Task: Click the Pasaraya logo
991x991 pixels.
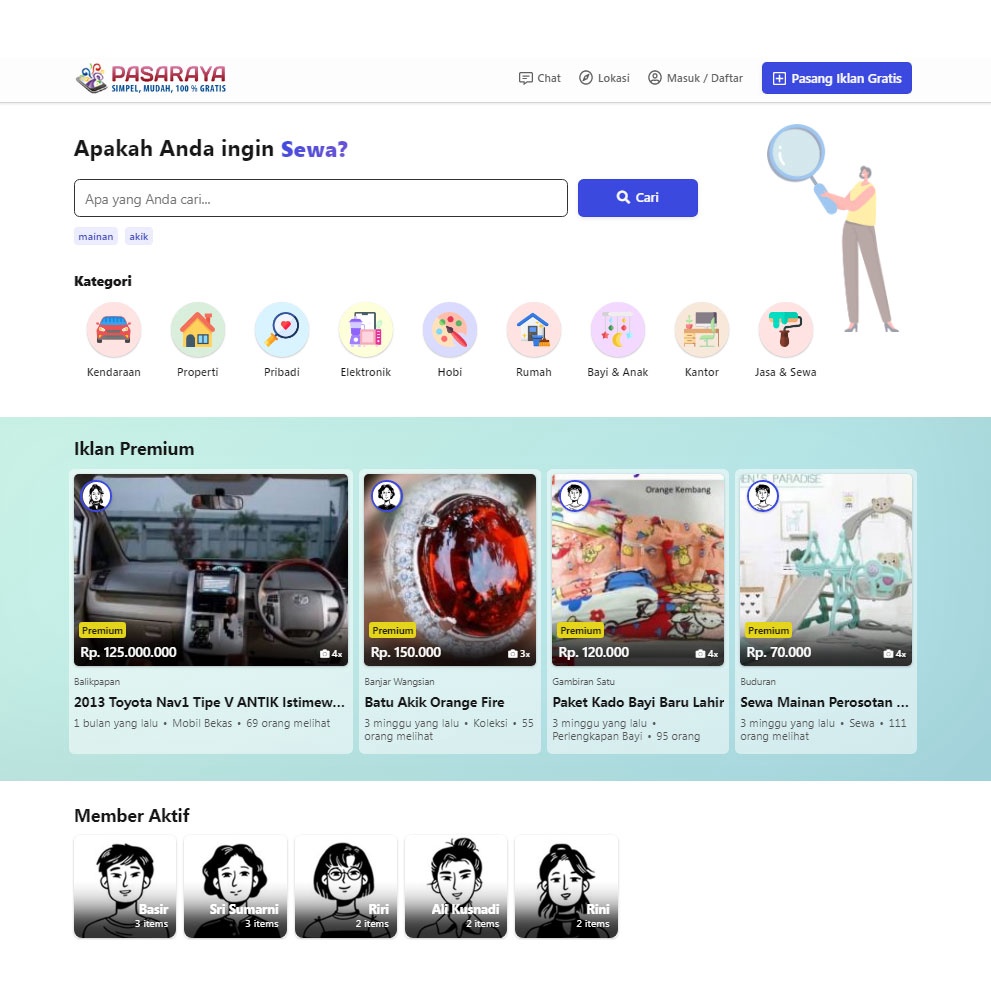Action: tap(150, 78)
